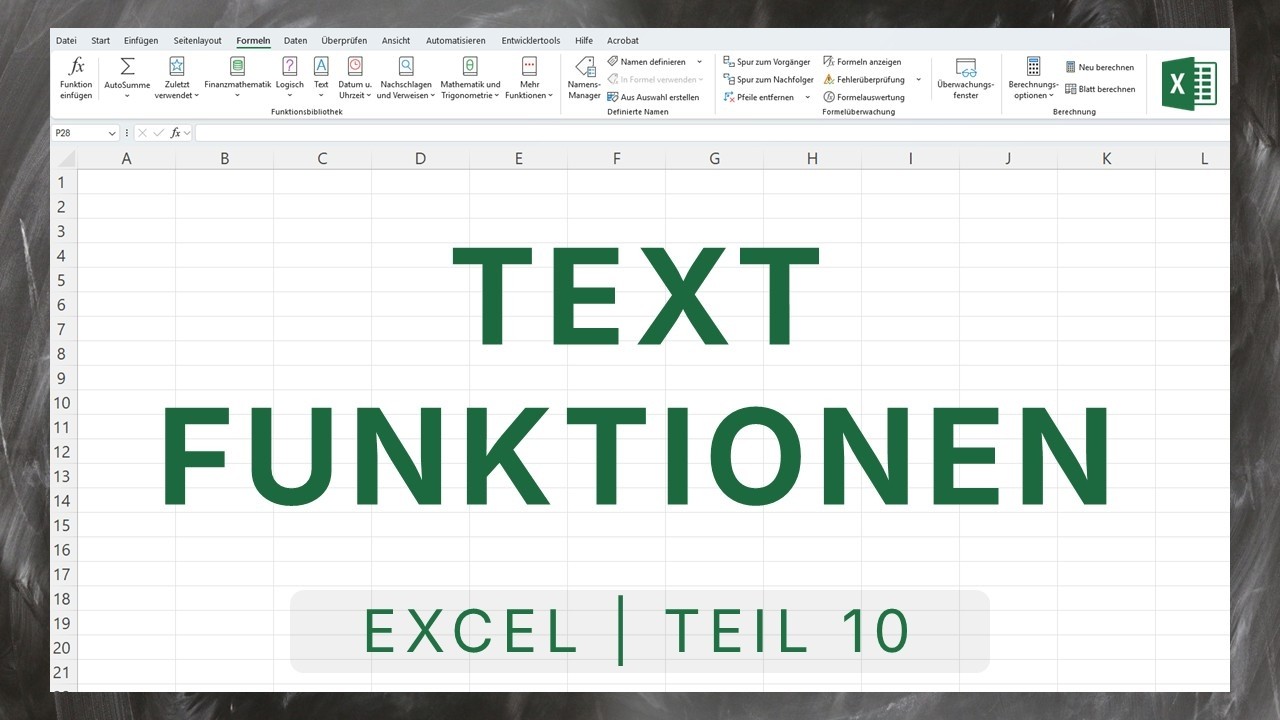Click the Funktion einfügen fx icon
1280x720 pixels.
(x=76, y=66)
